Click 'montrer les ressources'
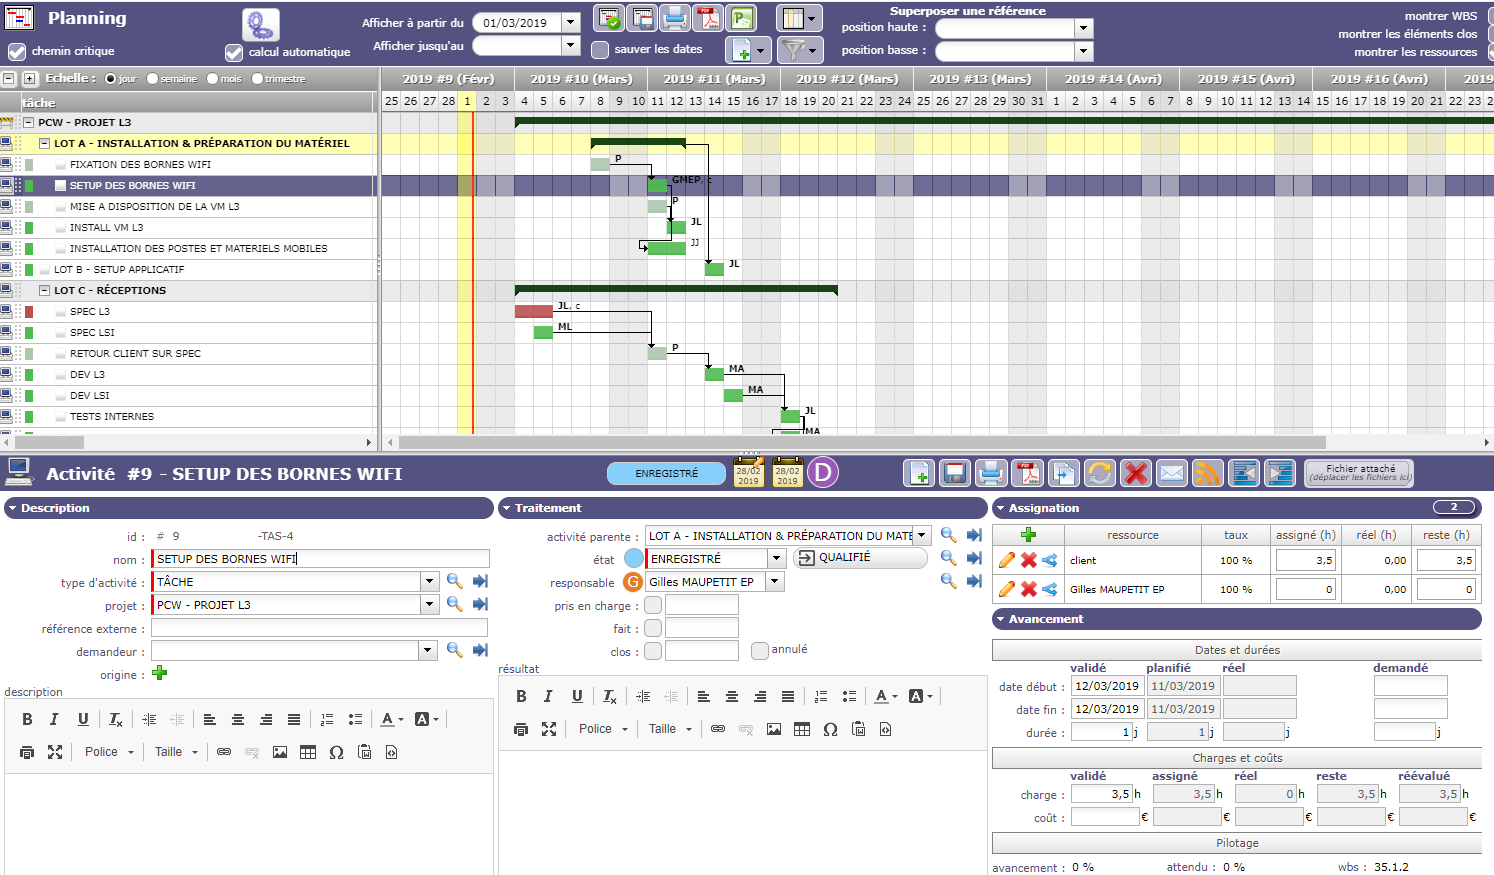 point(1416,52)
